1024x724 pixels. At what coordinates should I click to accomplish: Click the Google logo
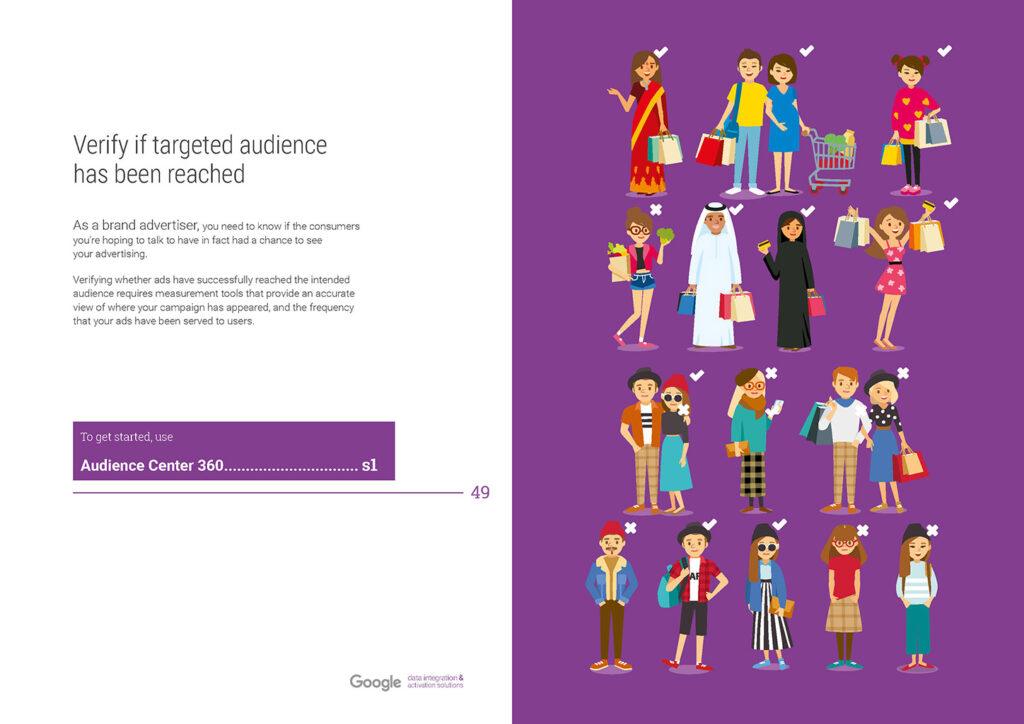[375, 682]
